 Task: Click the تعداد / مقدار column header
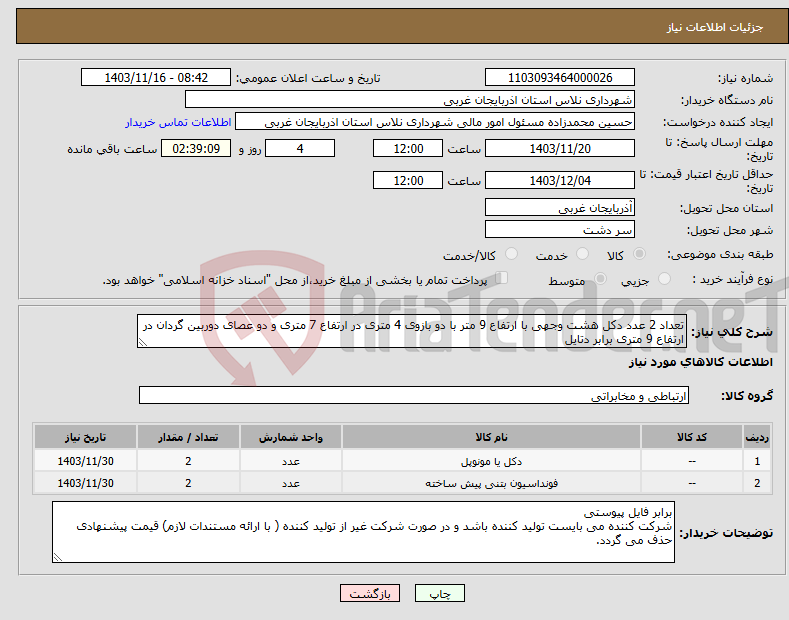(188, 437)
